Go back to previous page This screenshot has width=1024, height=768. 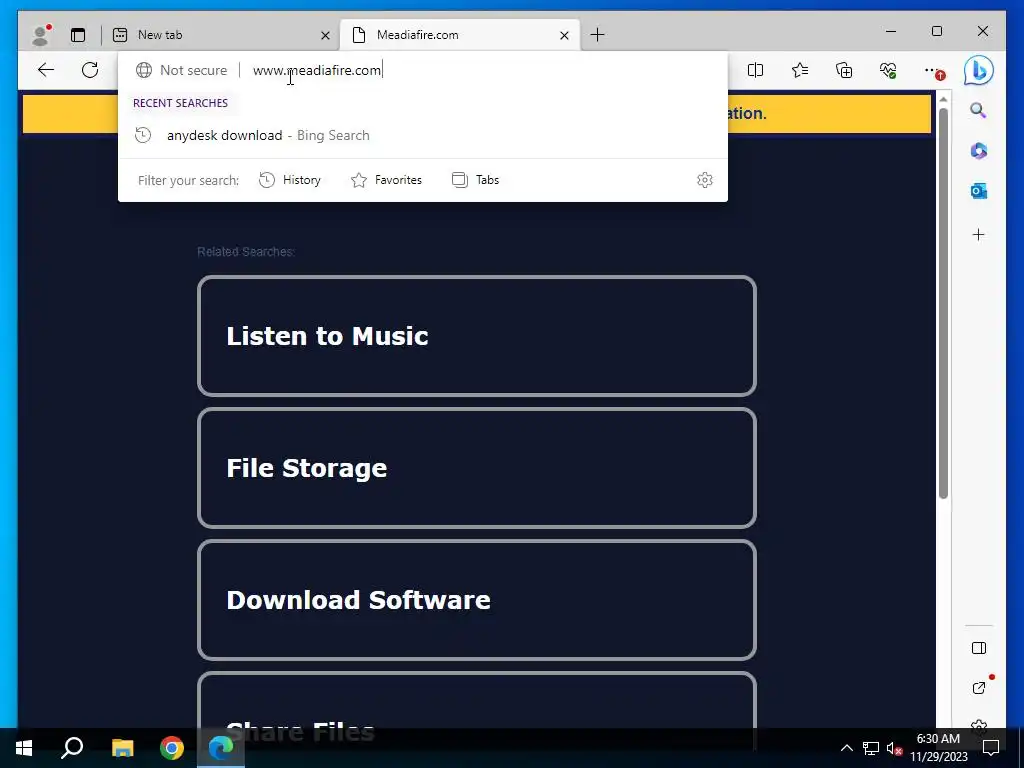click(46, 70)
